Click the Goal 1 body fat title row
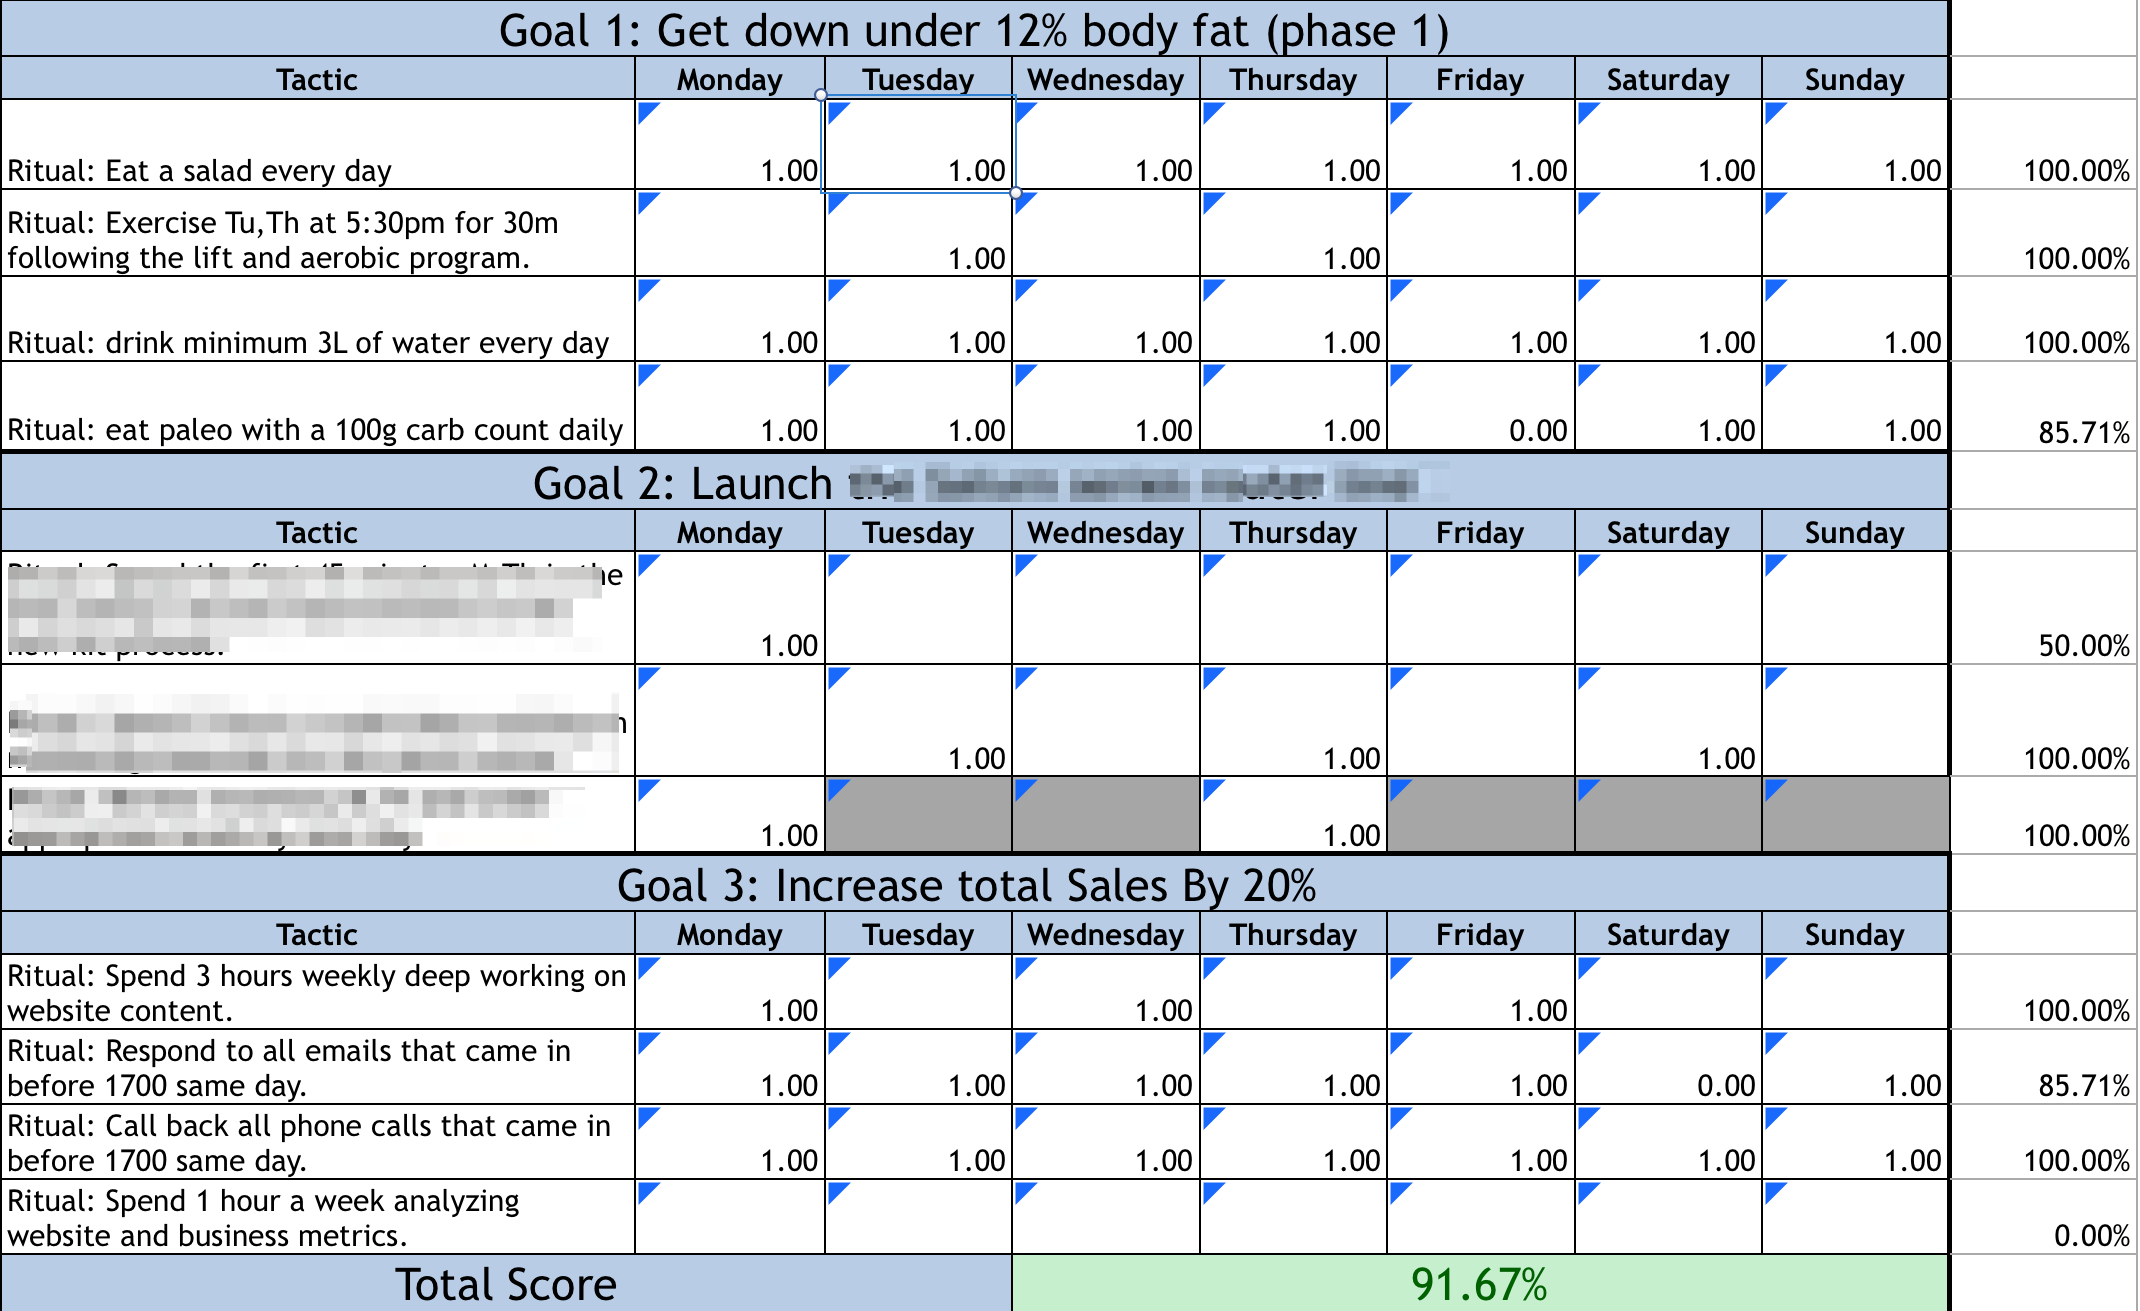 [974, 30]
